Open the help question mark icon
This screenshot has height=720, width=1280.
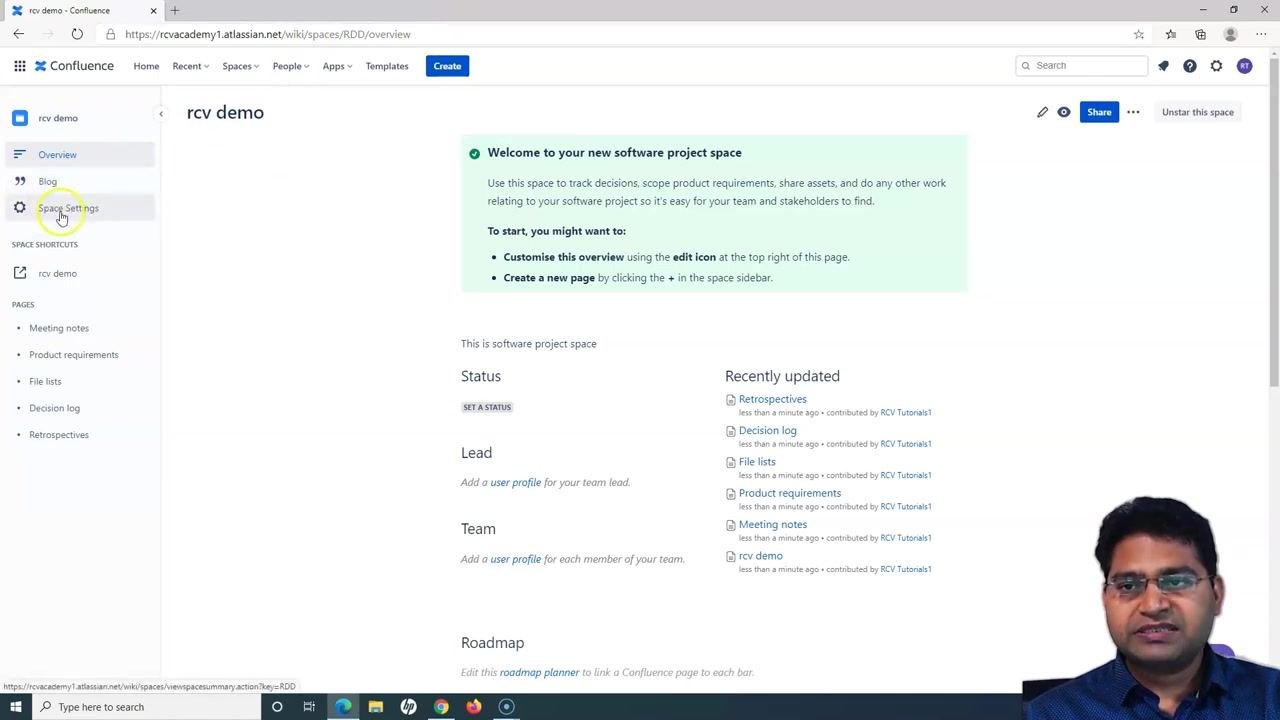[x=1190, y=66]
